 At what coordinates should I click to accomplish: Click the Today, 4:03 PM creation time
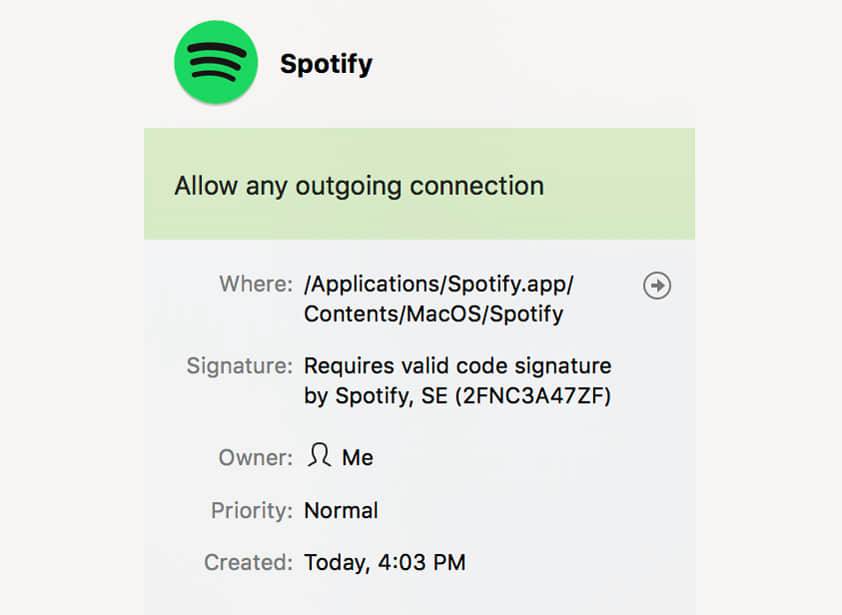385,563
